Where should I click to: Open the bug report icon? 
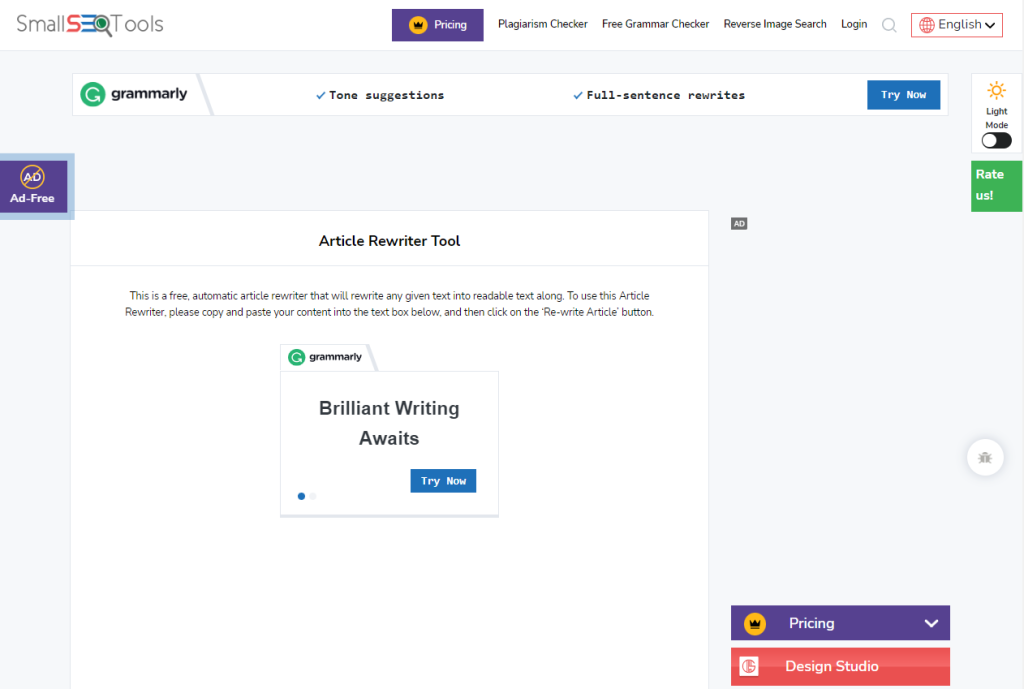[x=985, y=457]
